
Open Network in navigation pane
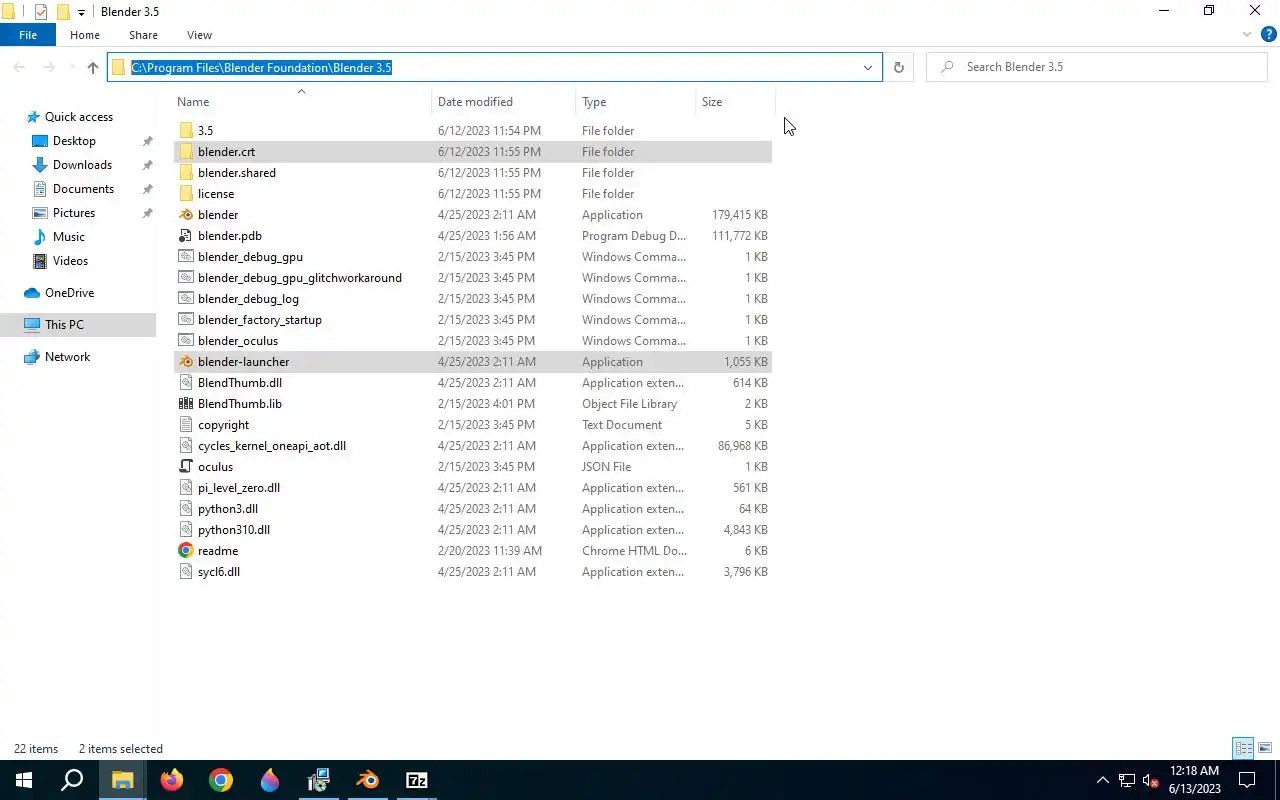pyautogui.click(x=67, y=357)
